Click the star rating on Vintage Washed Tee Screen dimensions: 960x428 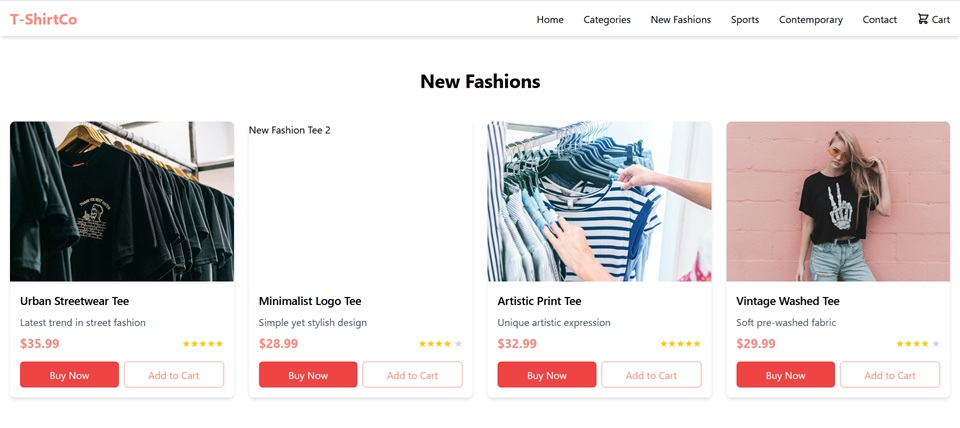pyautogui.click(x=918, y=344)
